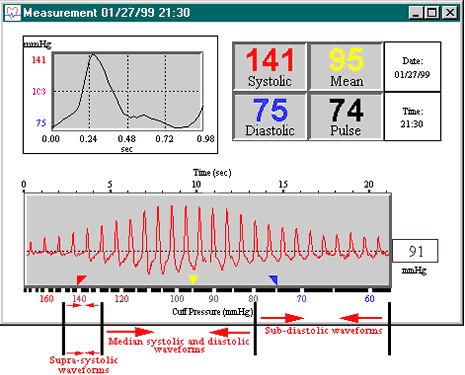The width and height of the screenshot is (465, 375).
Task: Click the 100 cuff pressure label
Action: click(177, 299)
